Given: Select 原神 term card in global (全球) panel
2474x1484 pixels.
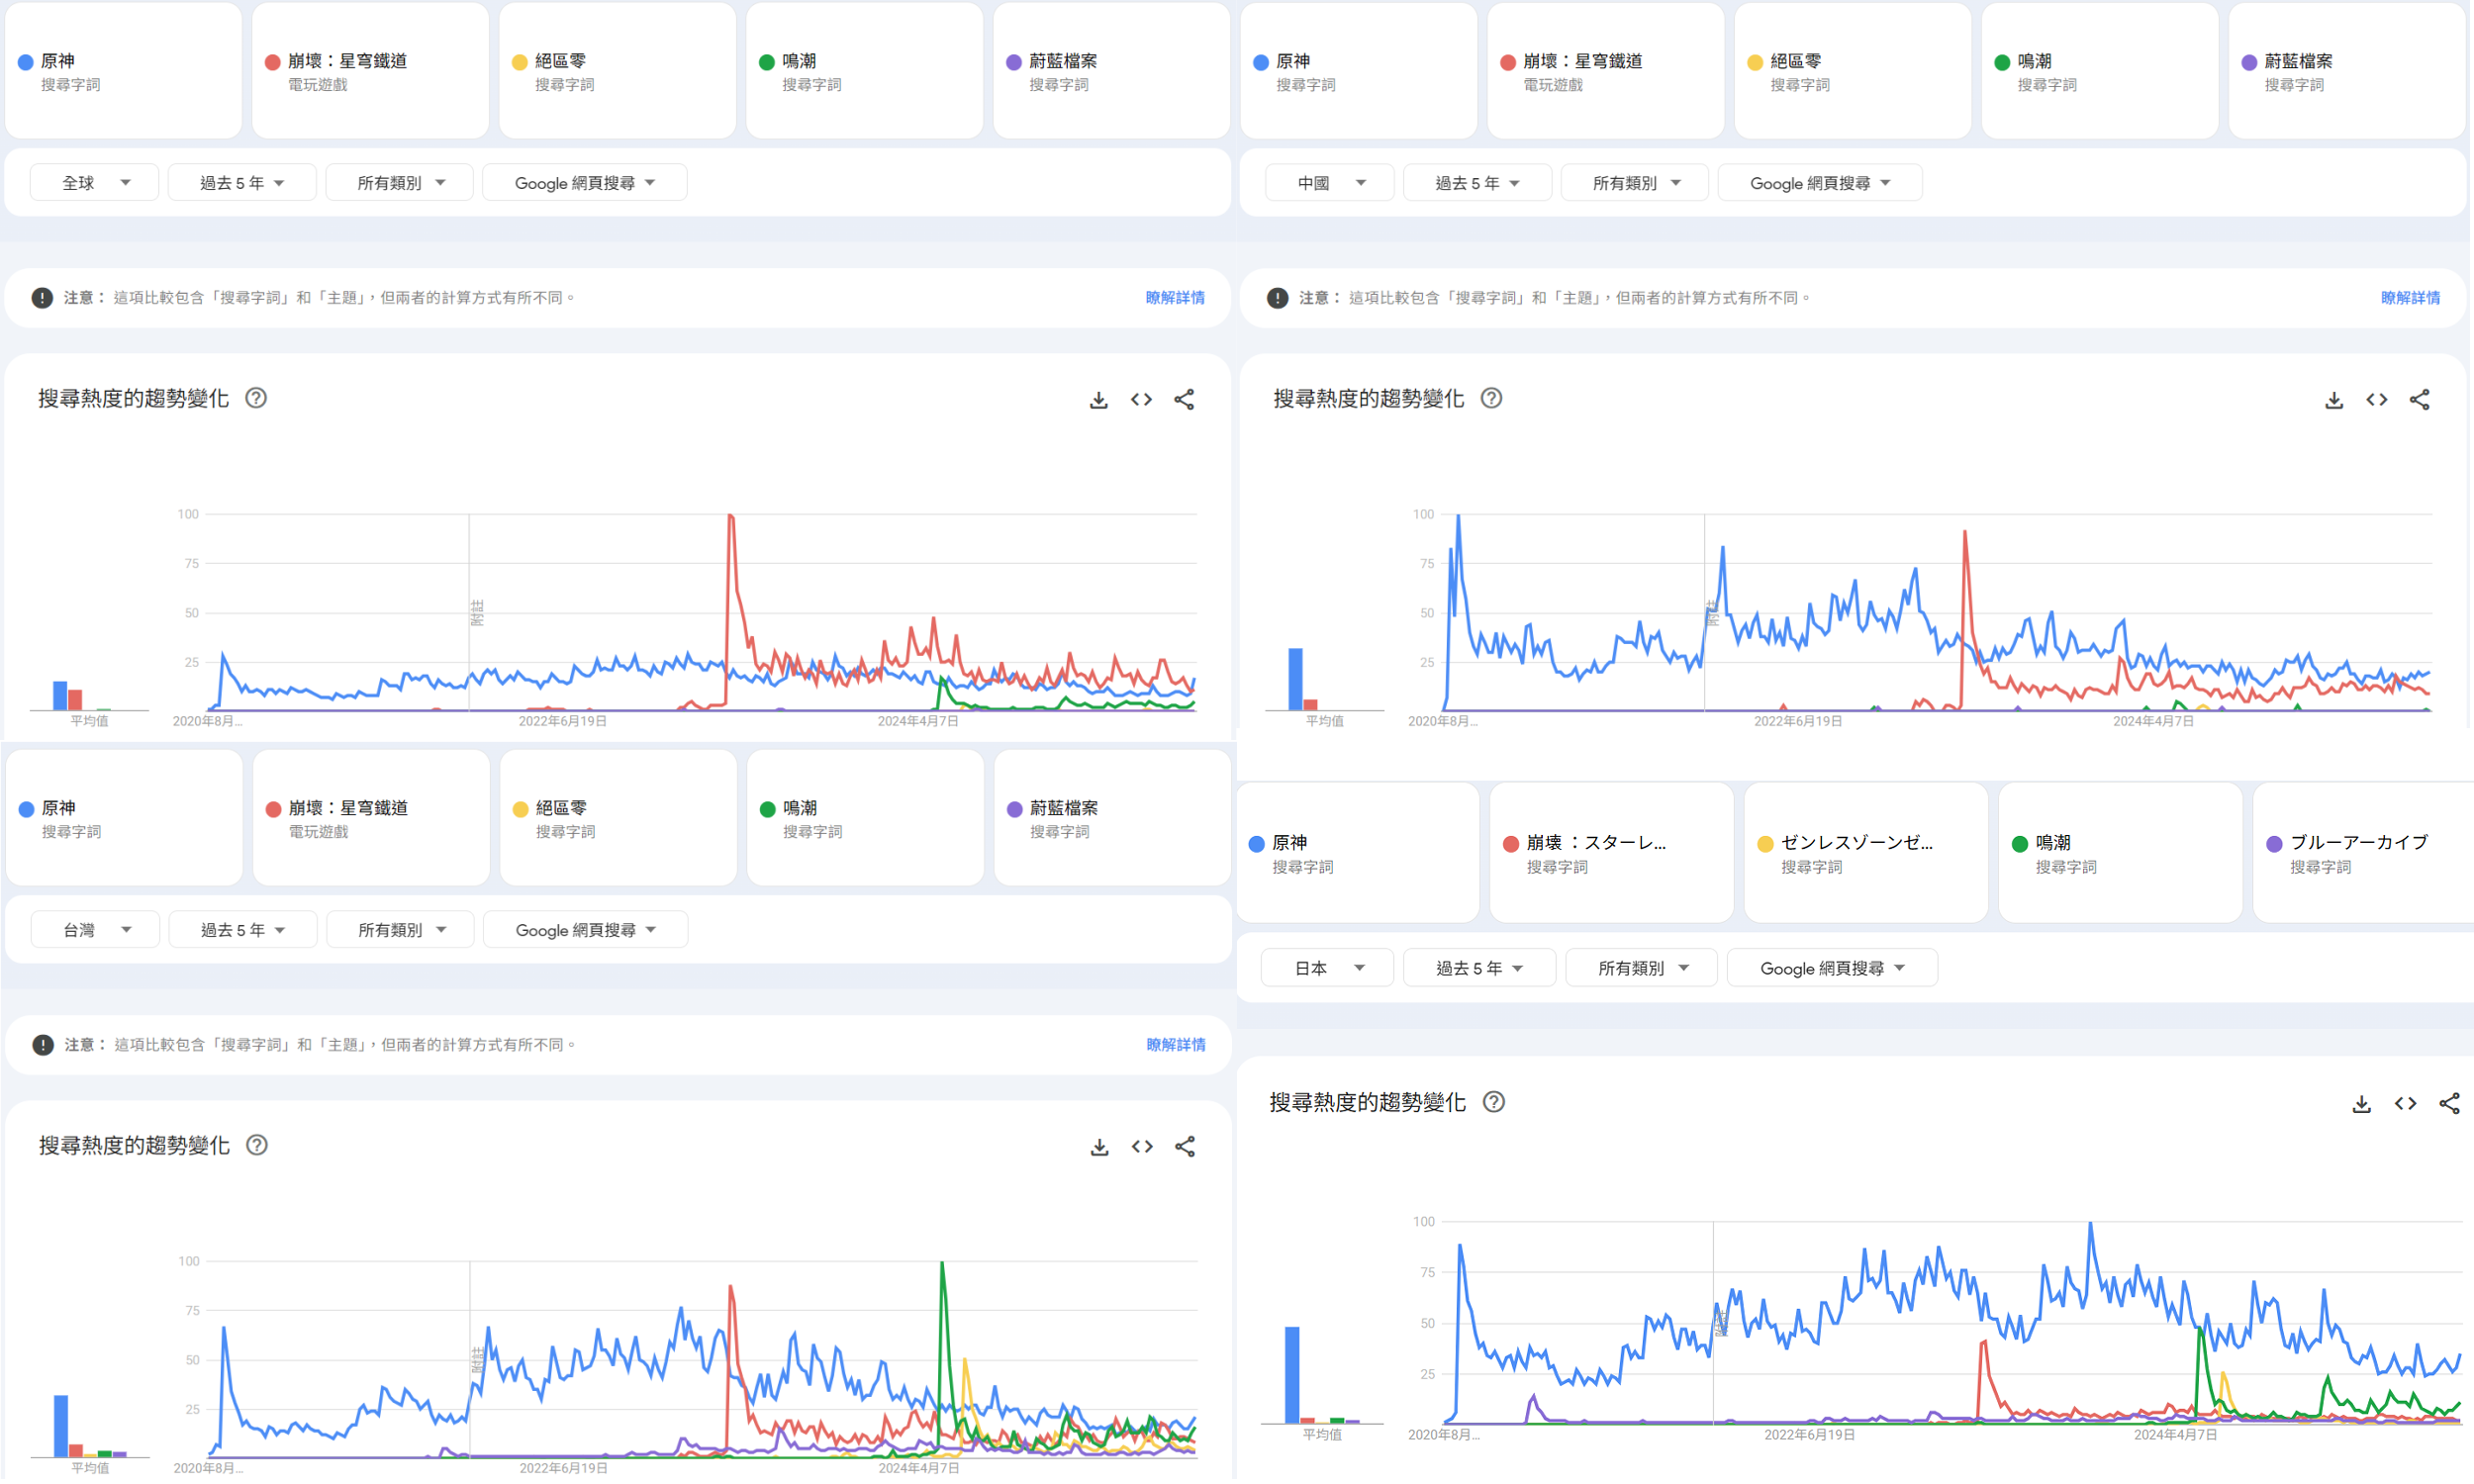Looking at the screenshot, I should (123, 71).
